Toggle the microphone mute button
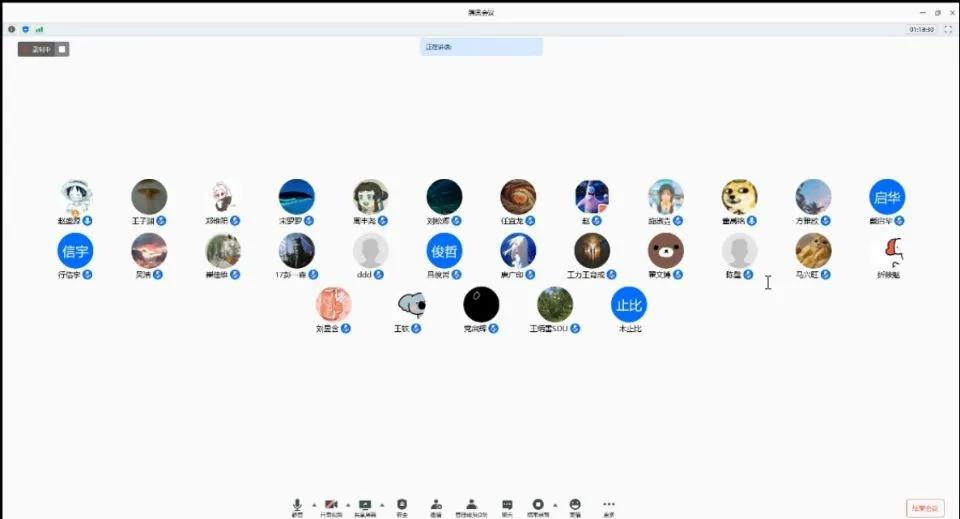960x519 pixels. (x=297, y=506)
